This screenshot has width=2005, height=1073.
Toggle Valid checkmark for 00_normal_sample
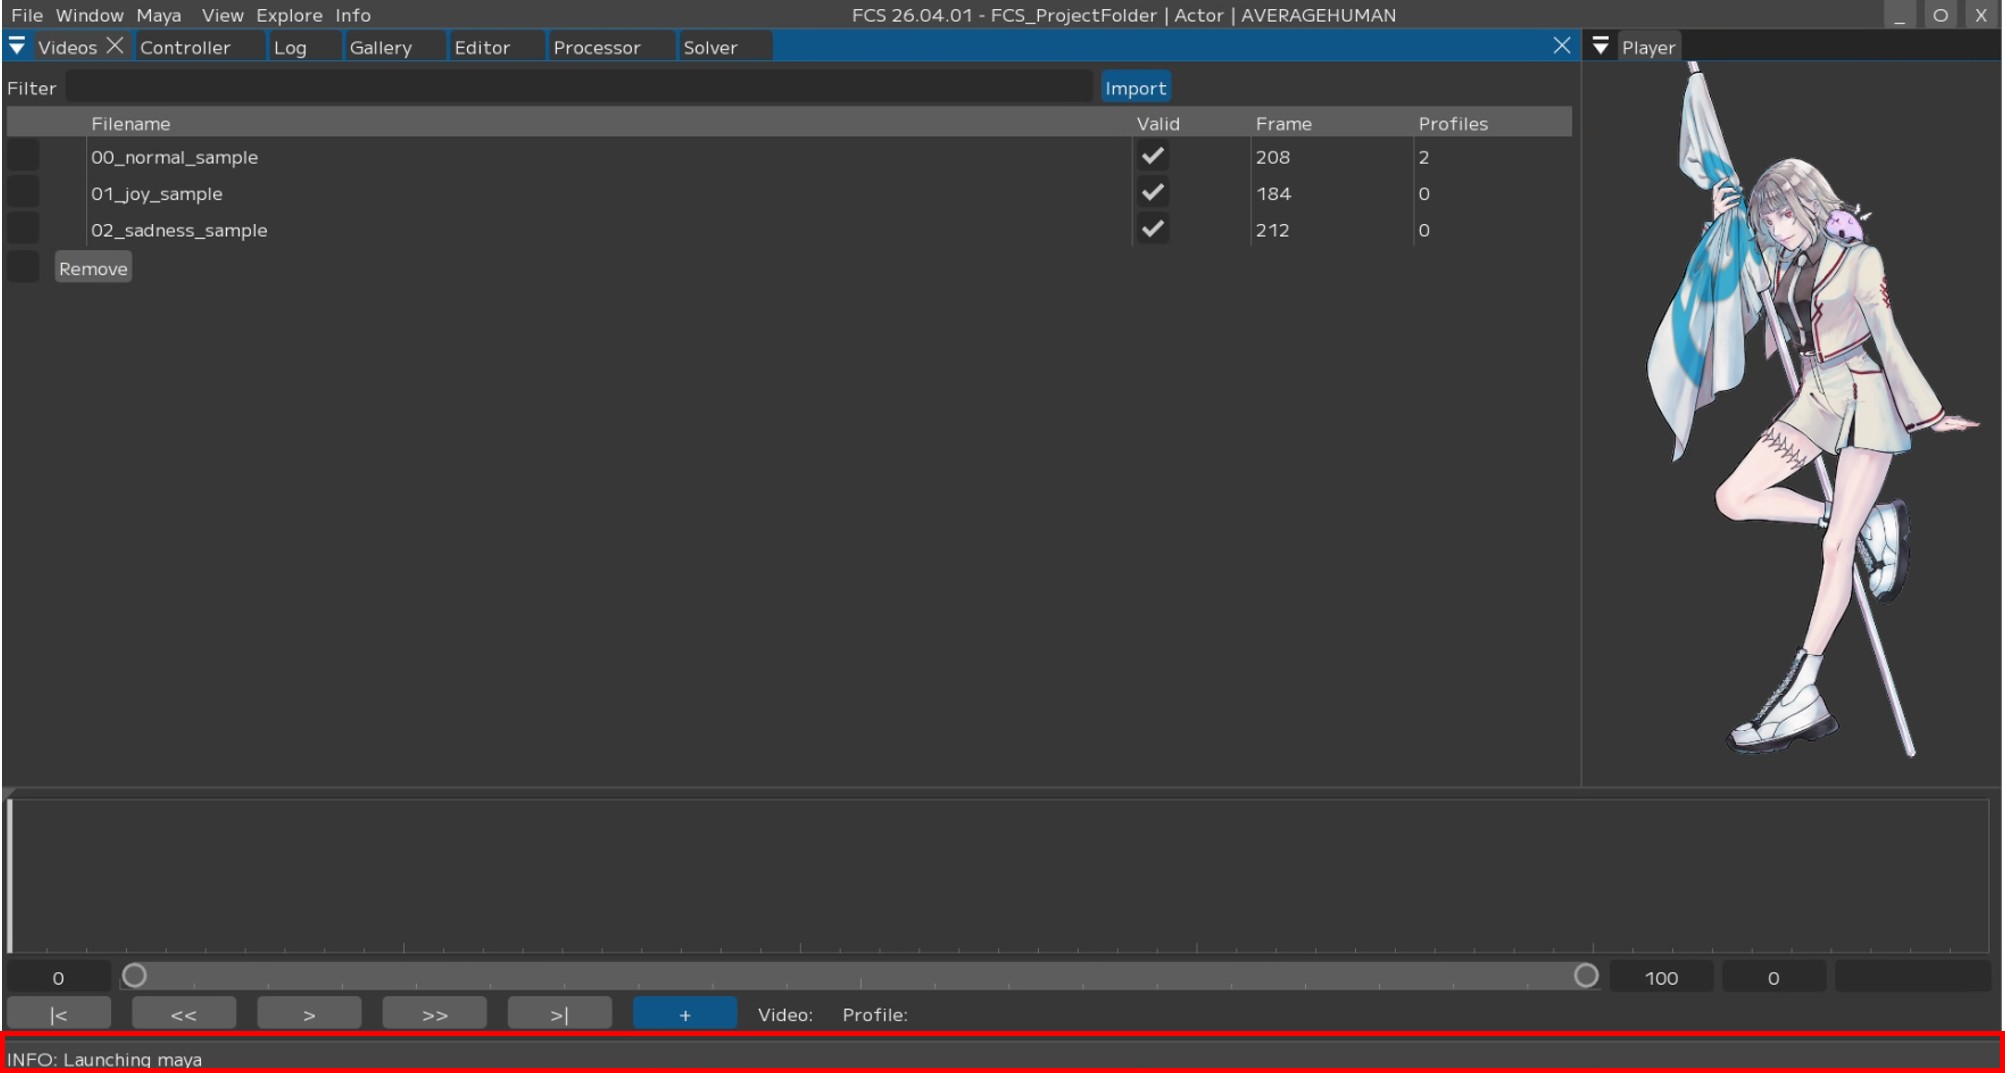pos(1152,156)
